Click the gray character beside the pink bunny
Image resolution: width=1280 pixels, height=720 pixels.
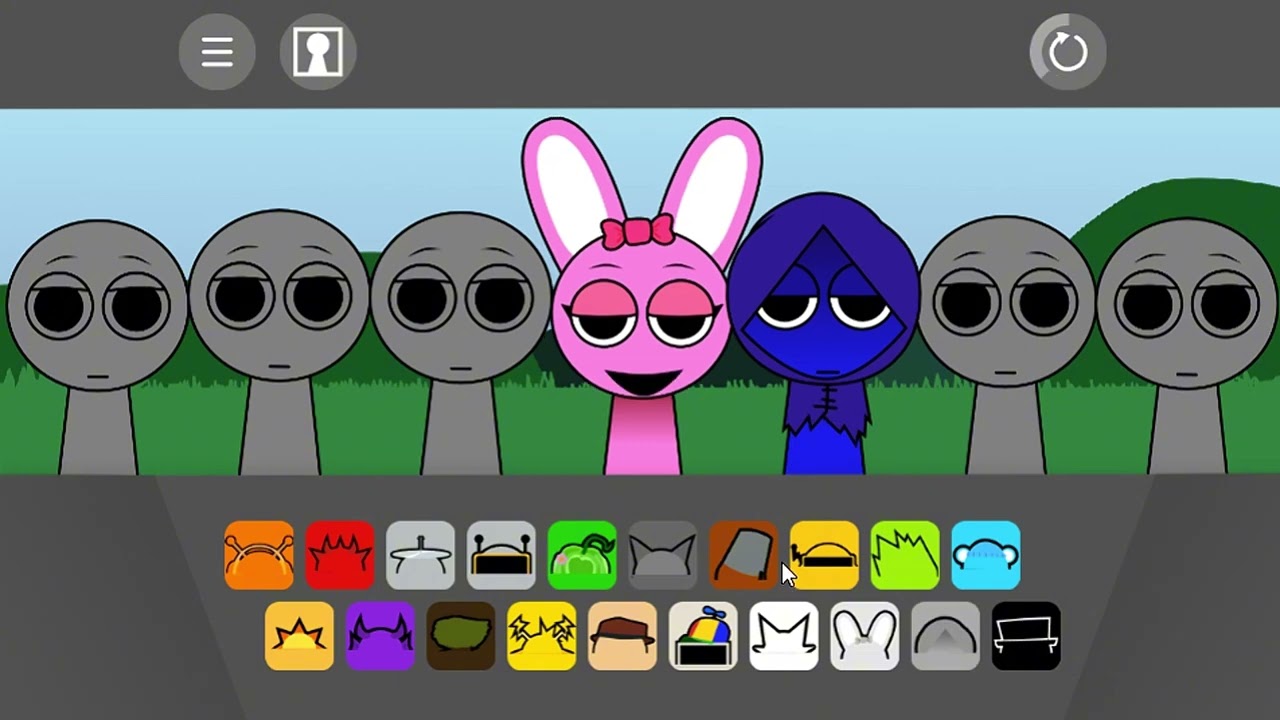coord(459,342)
